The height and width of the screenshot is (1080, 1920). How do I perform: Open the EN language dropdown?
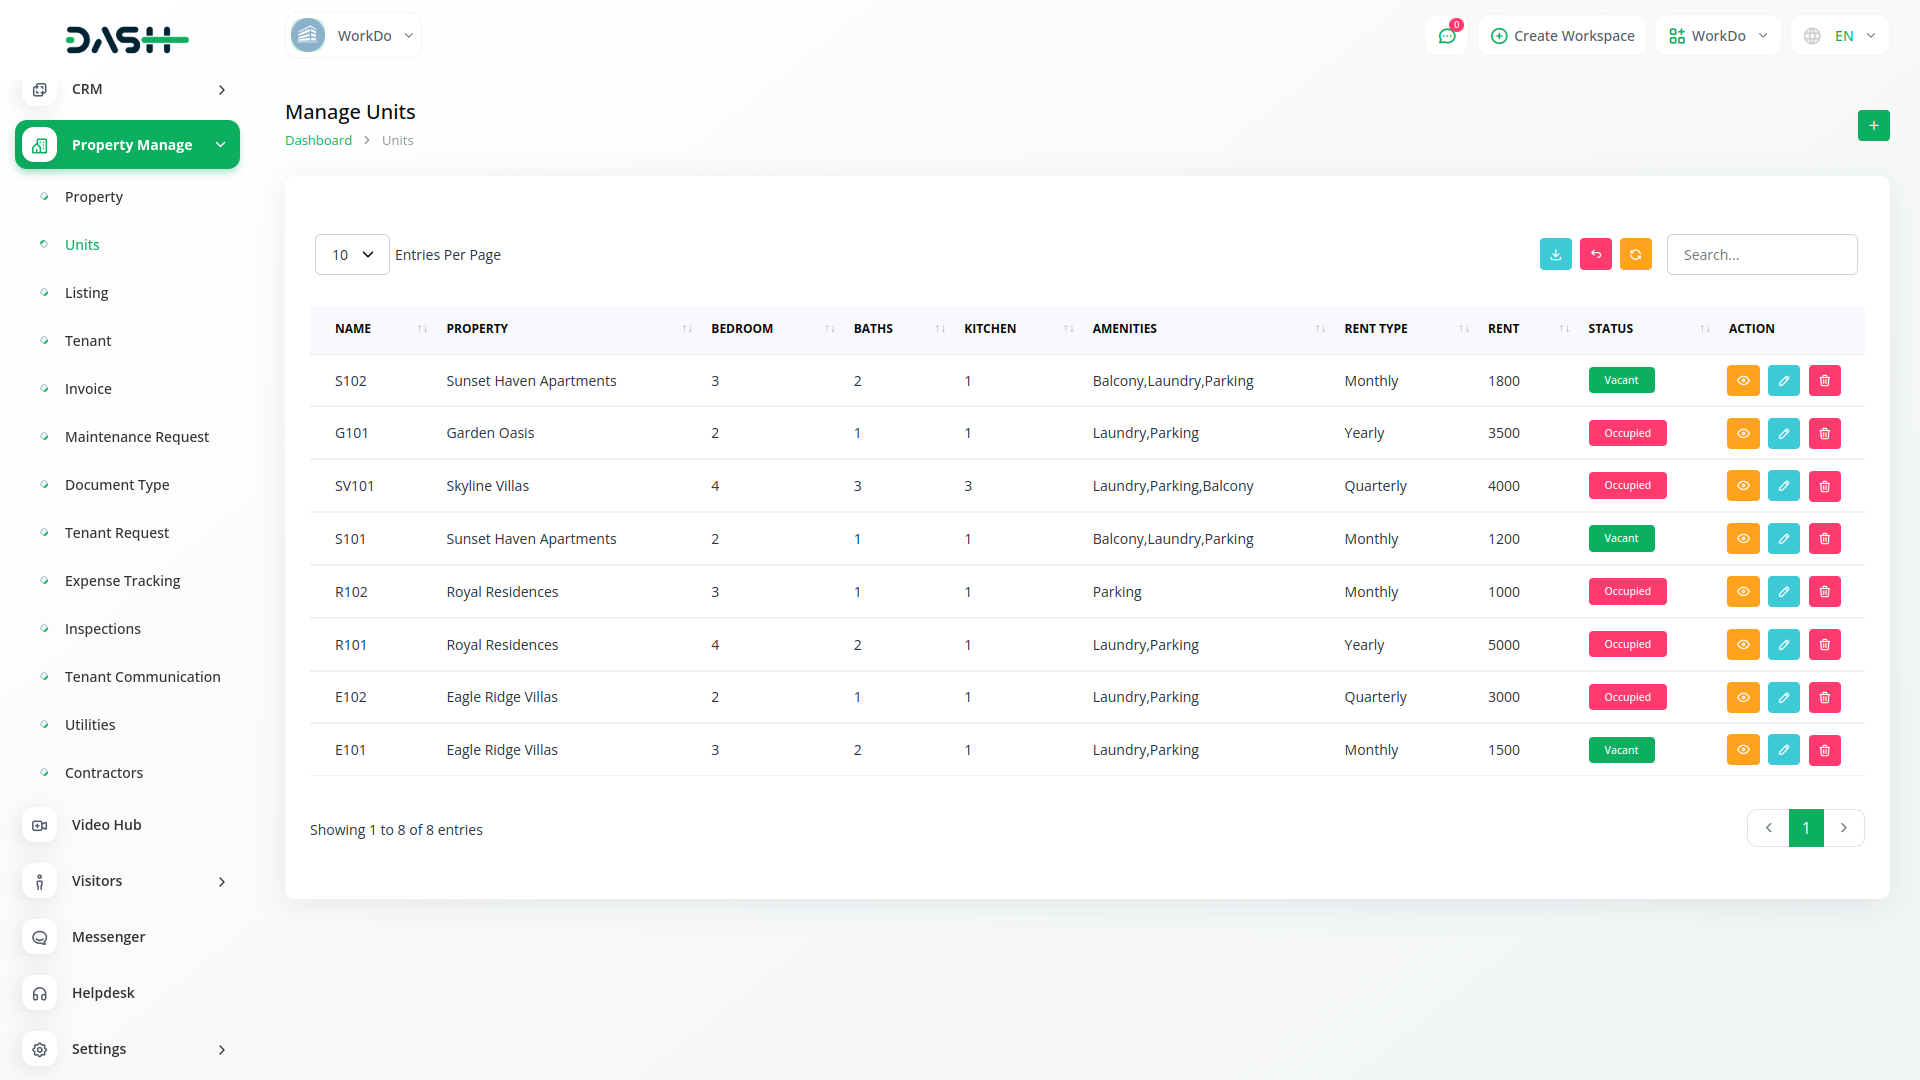[1841, 36]
